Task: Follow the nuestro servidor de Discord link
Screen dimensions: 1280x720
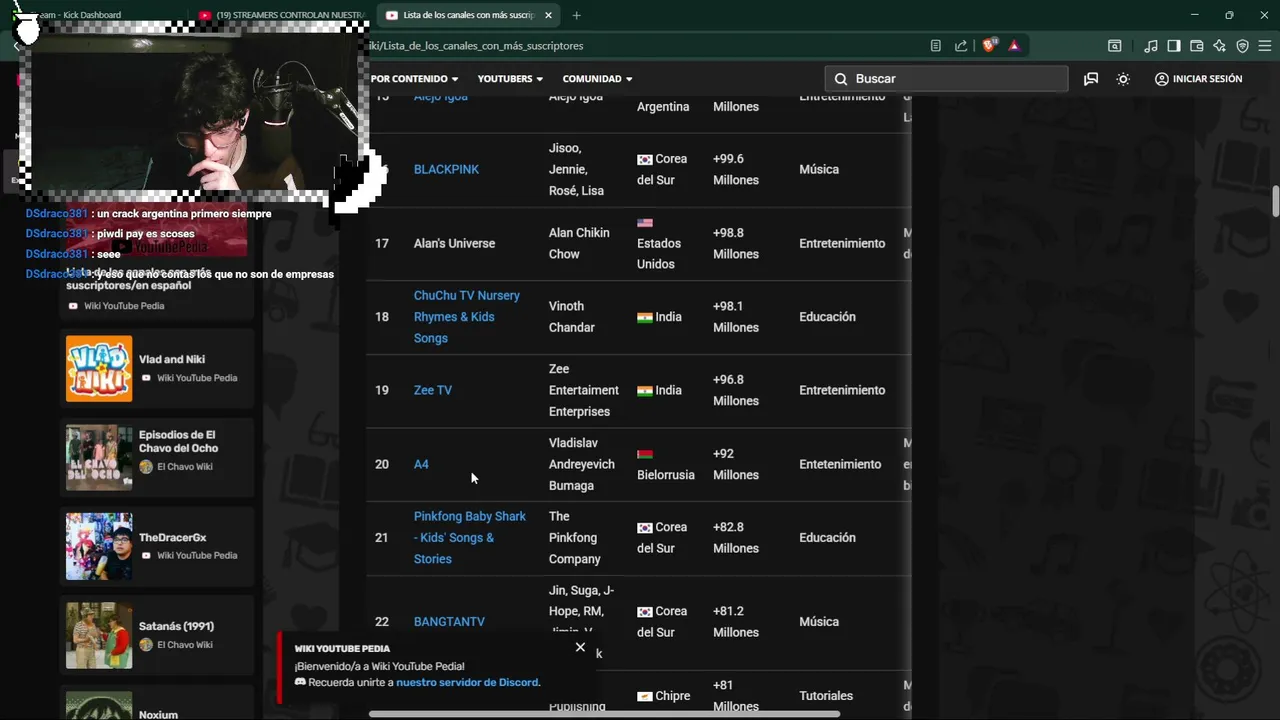Action: (x=468, y=683)
